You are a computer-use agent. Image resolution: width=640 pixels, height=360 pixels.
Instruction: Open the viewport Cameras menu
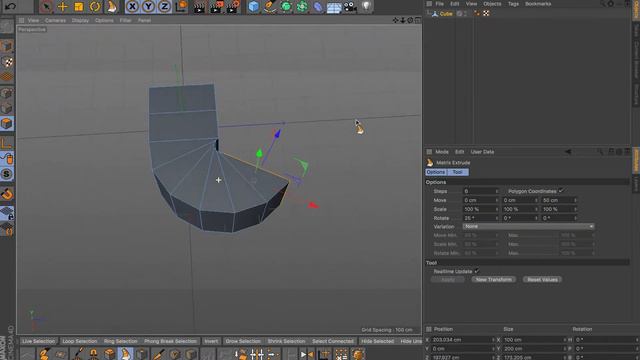coord(55,20)
